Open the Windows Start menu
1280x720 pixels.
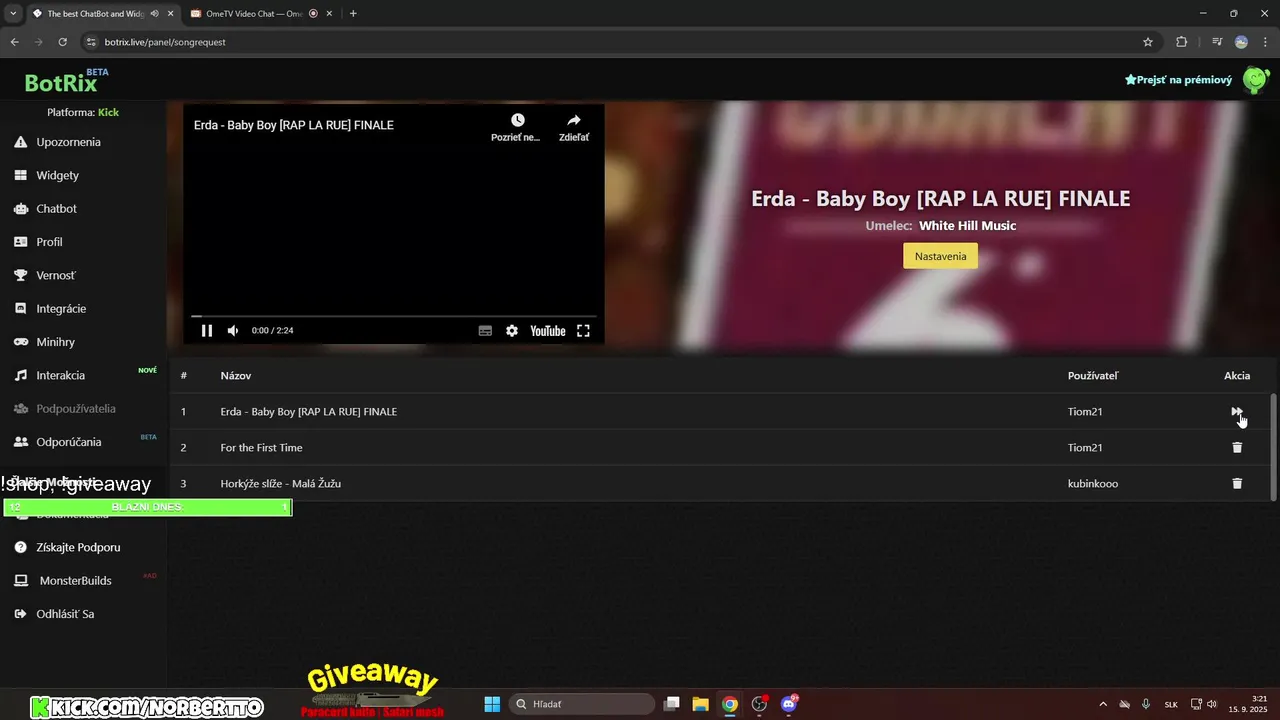point(492,704)
